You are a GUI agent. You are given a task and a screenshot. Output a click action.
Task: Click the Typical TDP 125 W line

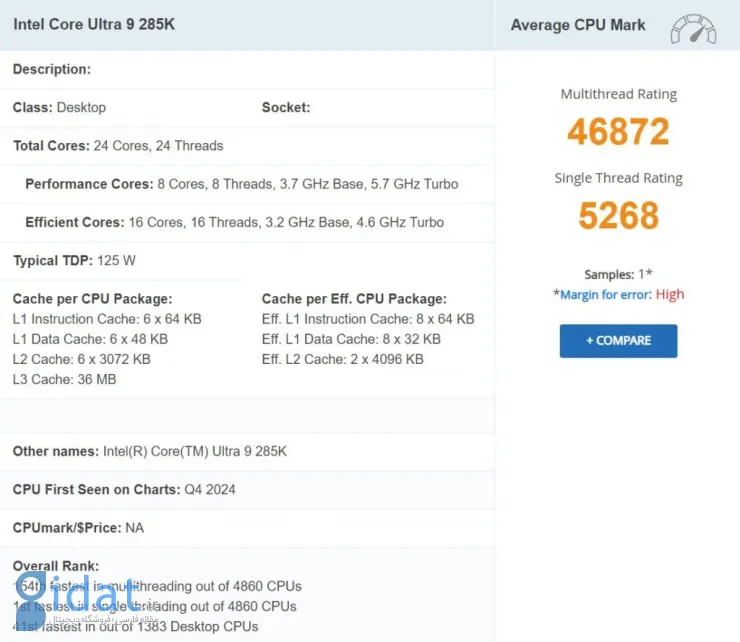point(74,260)
